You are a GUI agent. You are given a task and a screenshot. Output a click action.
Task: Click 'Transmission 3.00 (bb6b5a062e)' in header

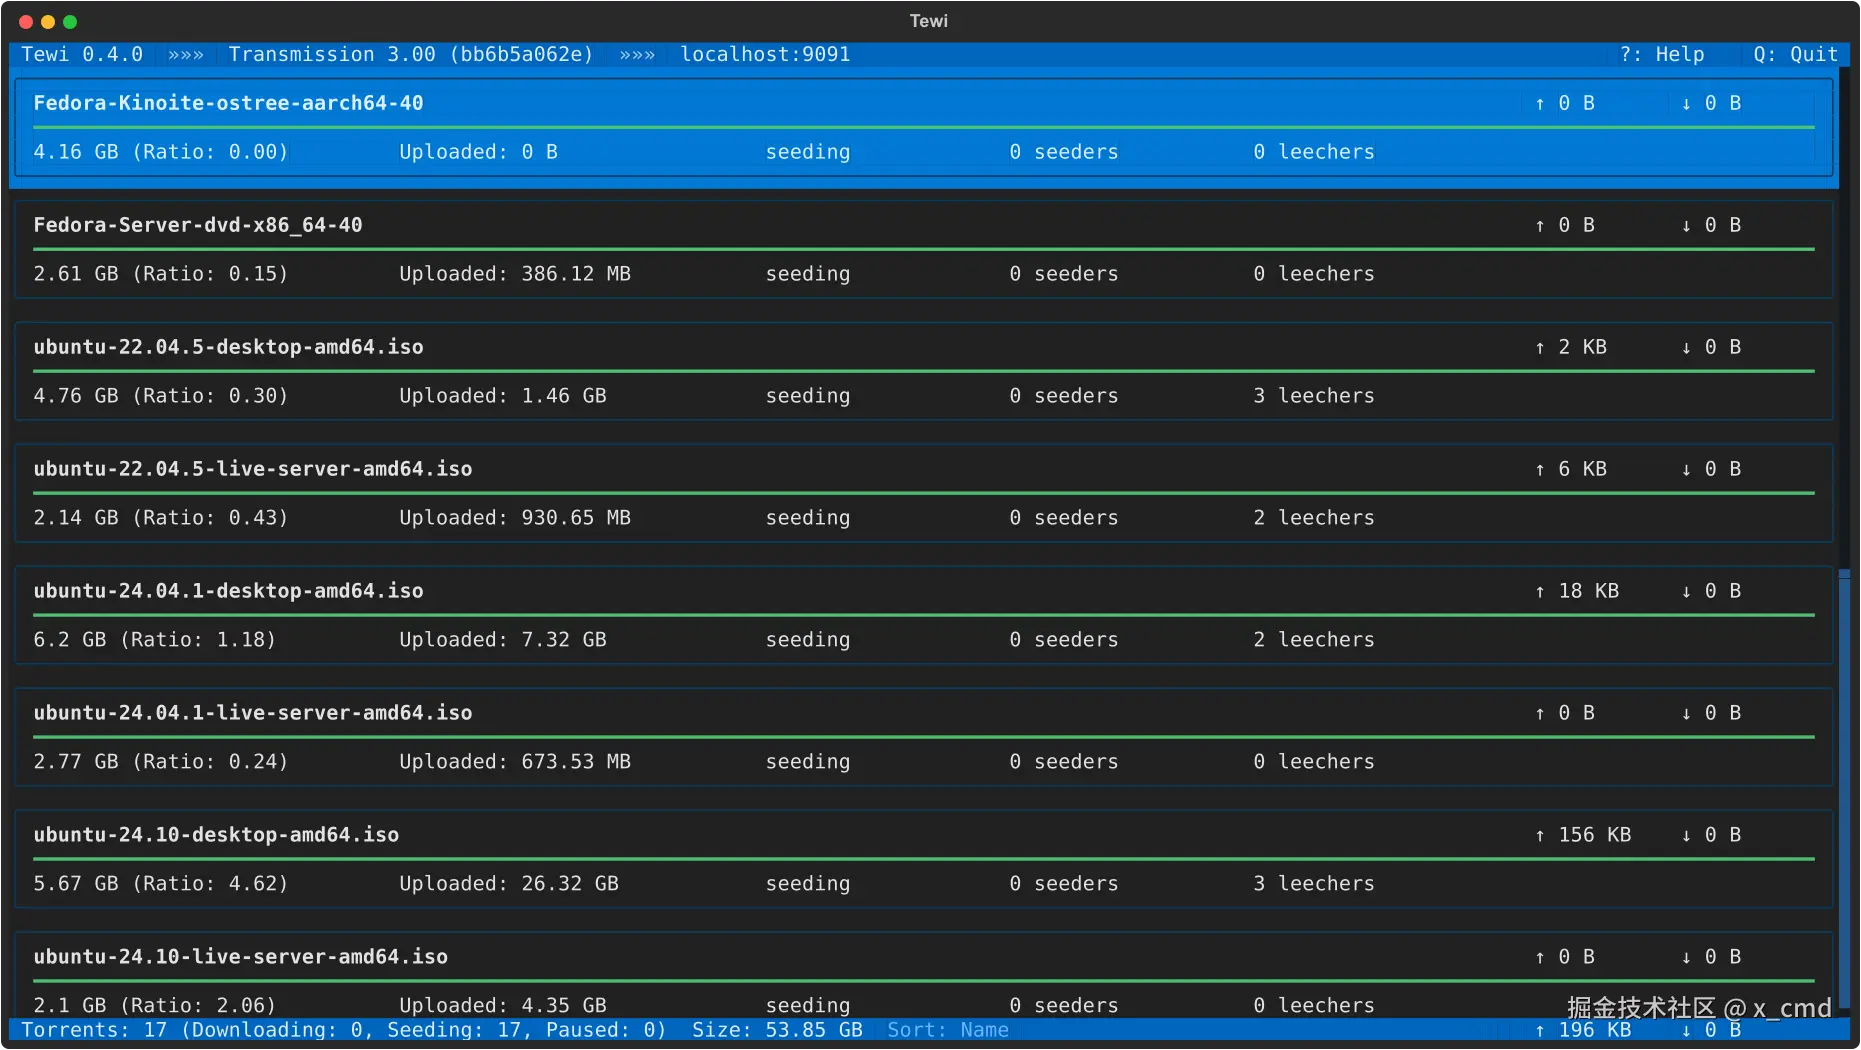(x=411, y=54)
